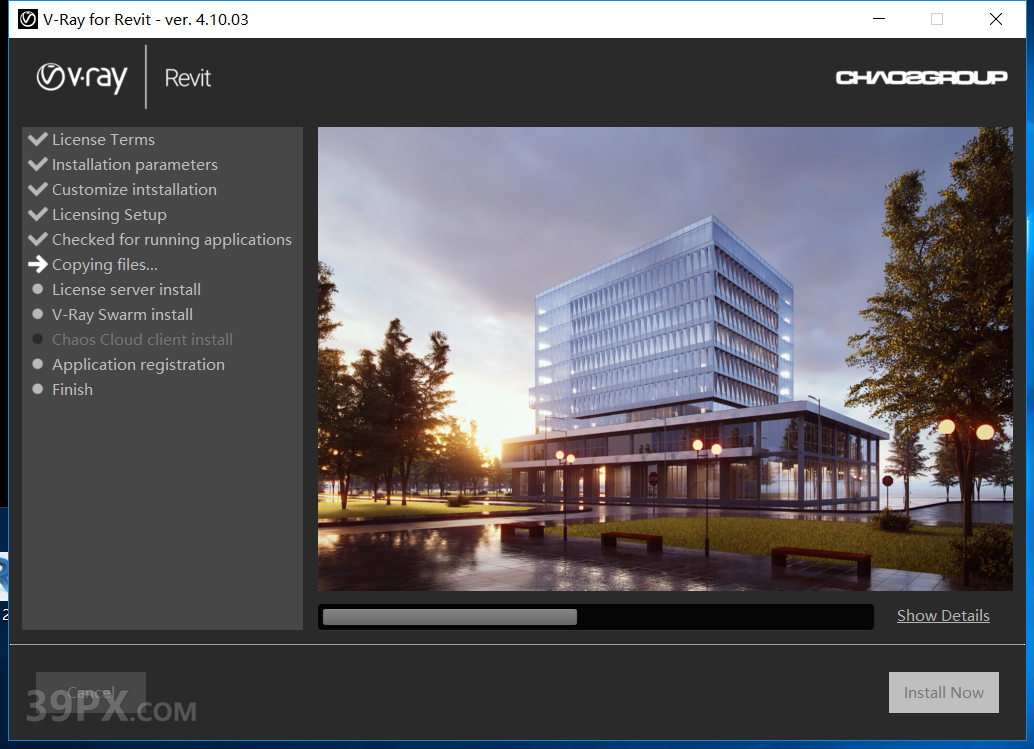The width and height of the screenshot is (1034, 749).
Task: Cancel the installation
Action: click(x=91, y=692)
